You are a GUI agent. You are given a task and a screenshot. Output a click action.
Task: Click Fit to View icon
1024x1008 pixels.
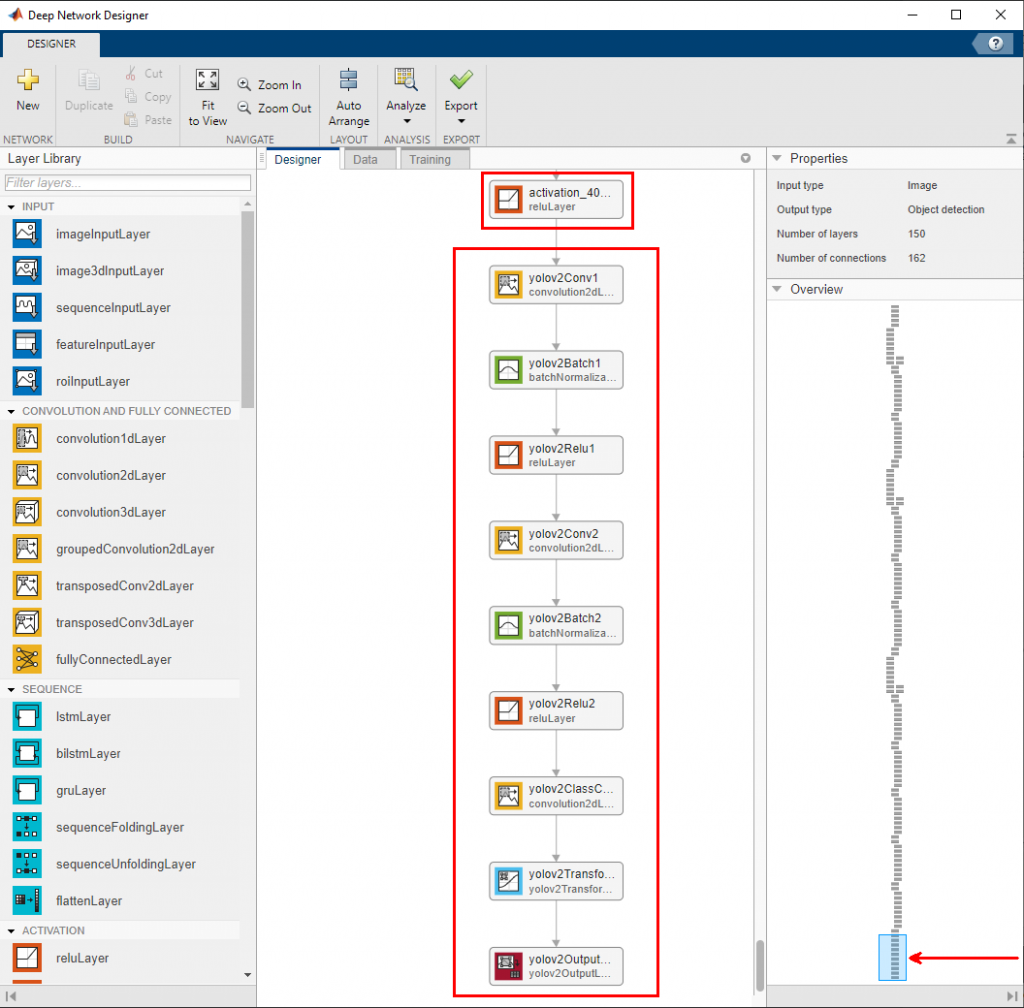(207, 82)
